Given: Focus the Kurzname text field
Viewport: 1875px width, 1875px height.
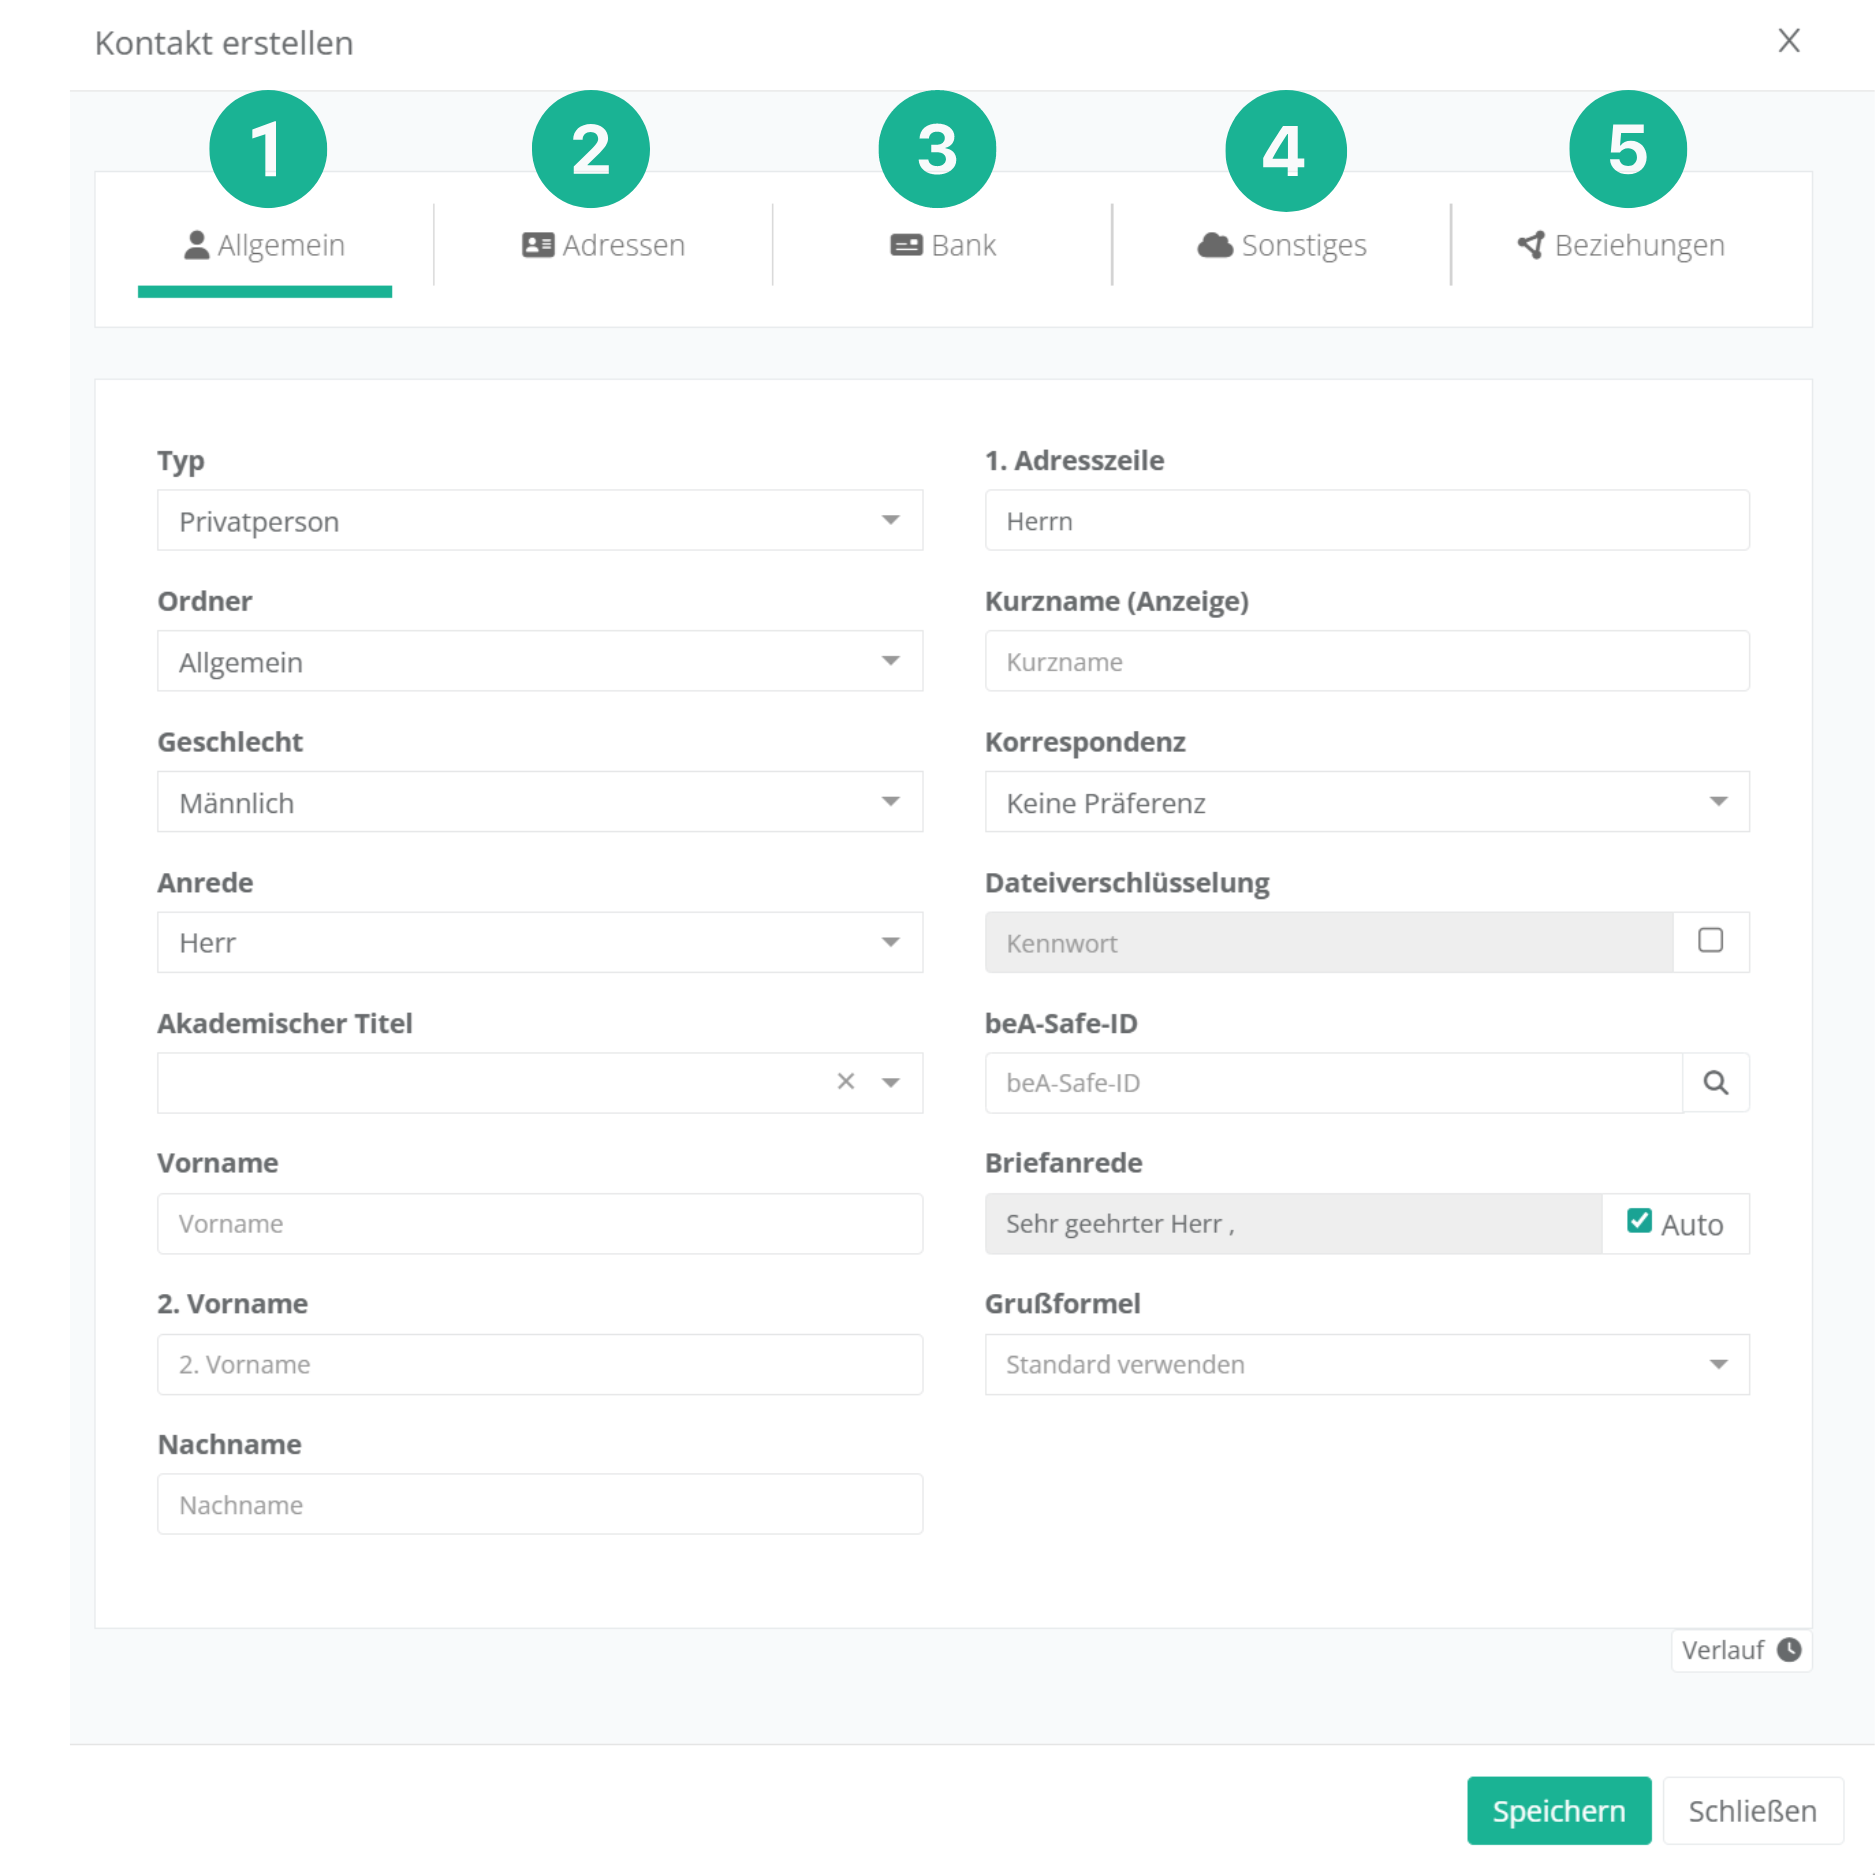Looking at the screenshot, I should pyautogui.click(x=1366, y=662).
